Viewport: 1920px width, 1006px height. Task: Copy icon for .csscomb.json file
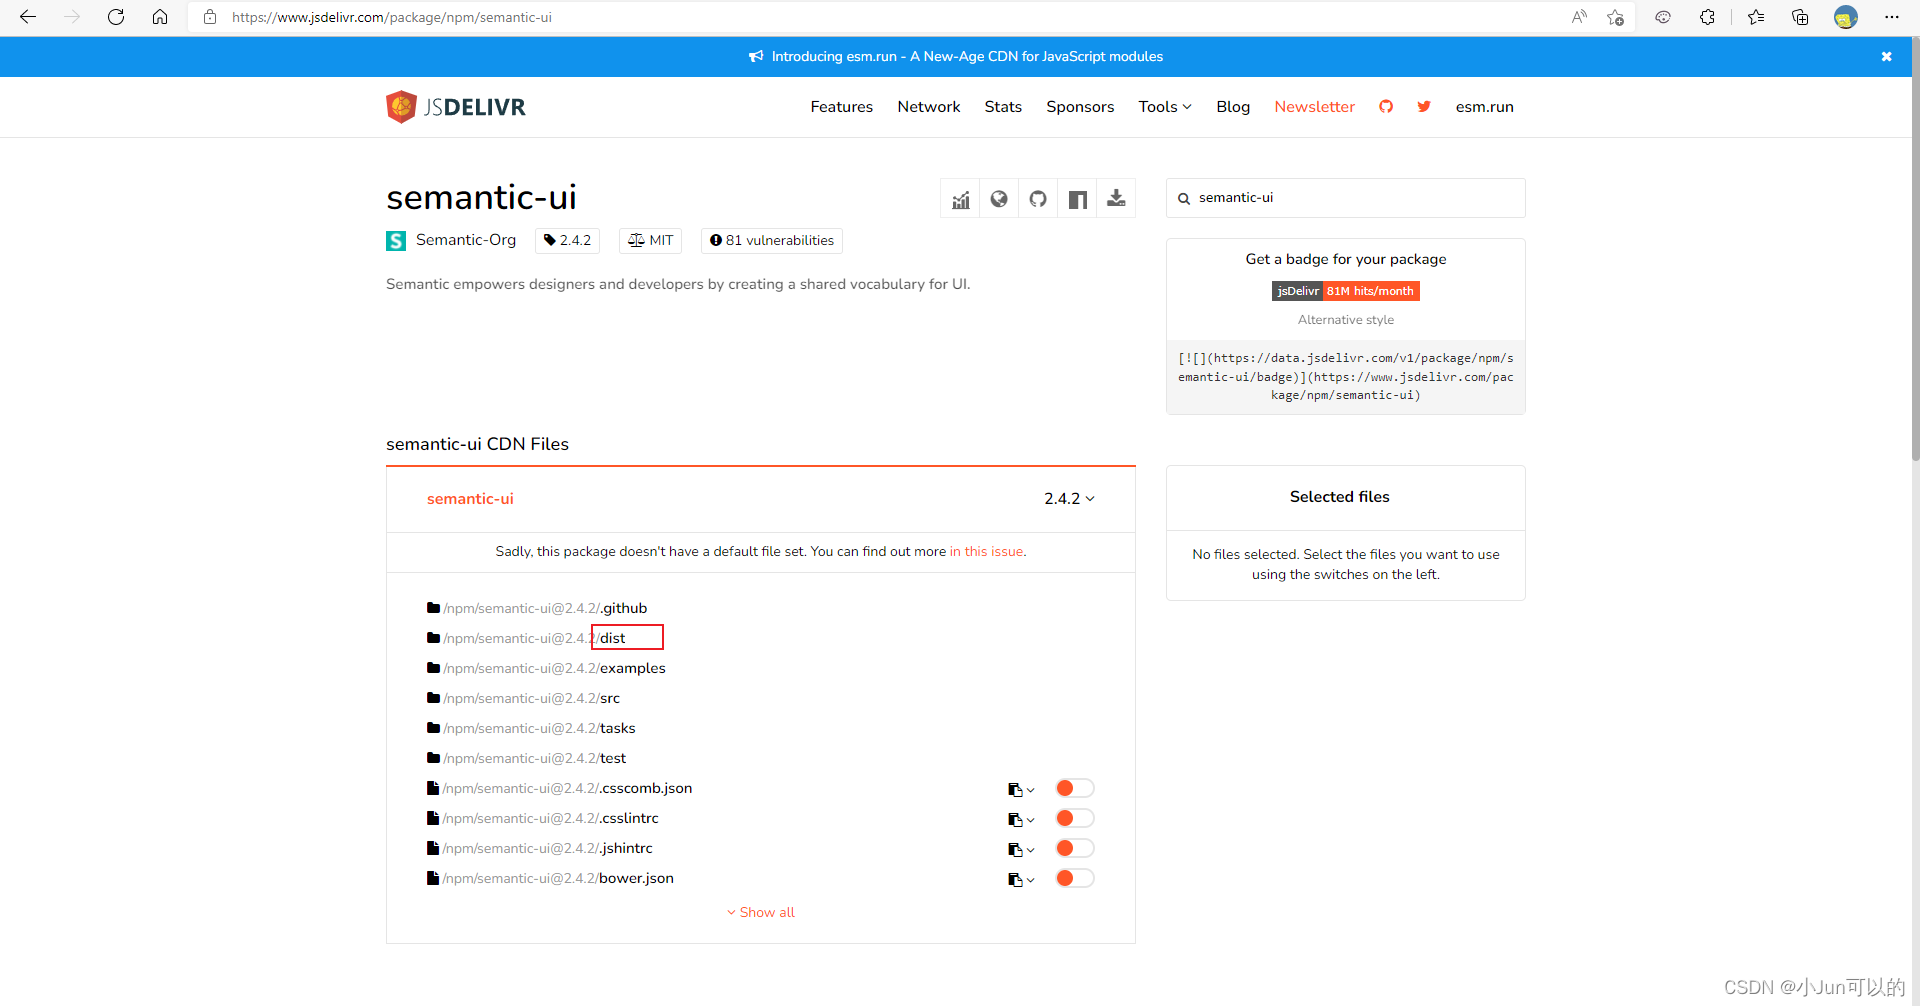click(x=1021, y=789)
